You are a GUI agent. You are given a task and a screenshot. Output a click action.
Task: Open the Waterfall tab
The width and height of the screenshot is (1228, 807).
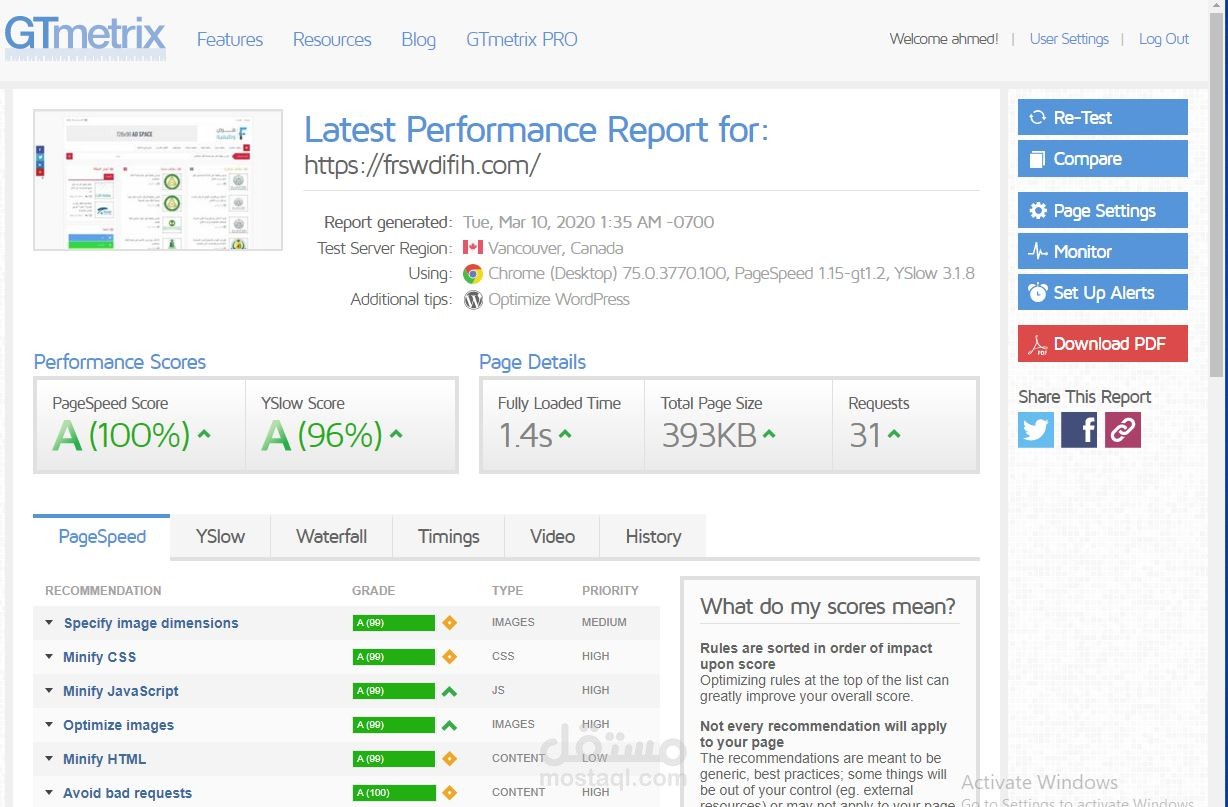331,537
